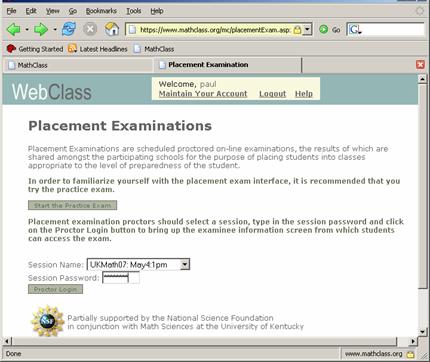The height and width of the screenshot is (362, 430).
Task: Click the green Forward arrow button
Action: click(x=41, y=30)
